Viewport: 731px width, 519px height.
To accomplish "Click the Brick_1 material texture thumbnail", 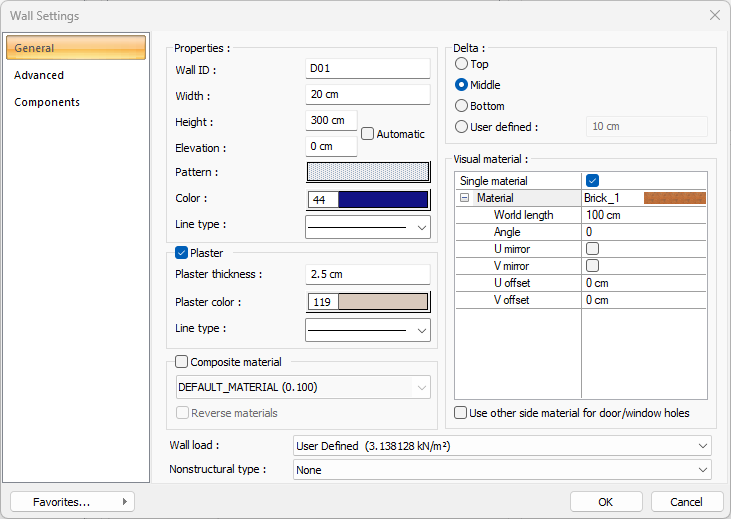I will click(x=674, y=198).
